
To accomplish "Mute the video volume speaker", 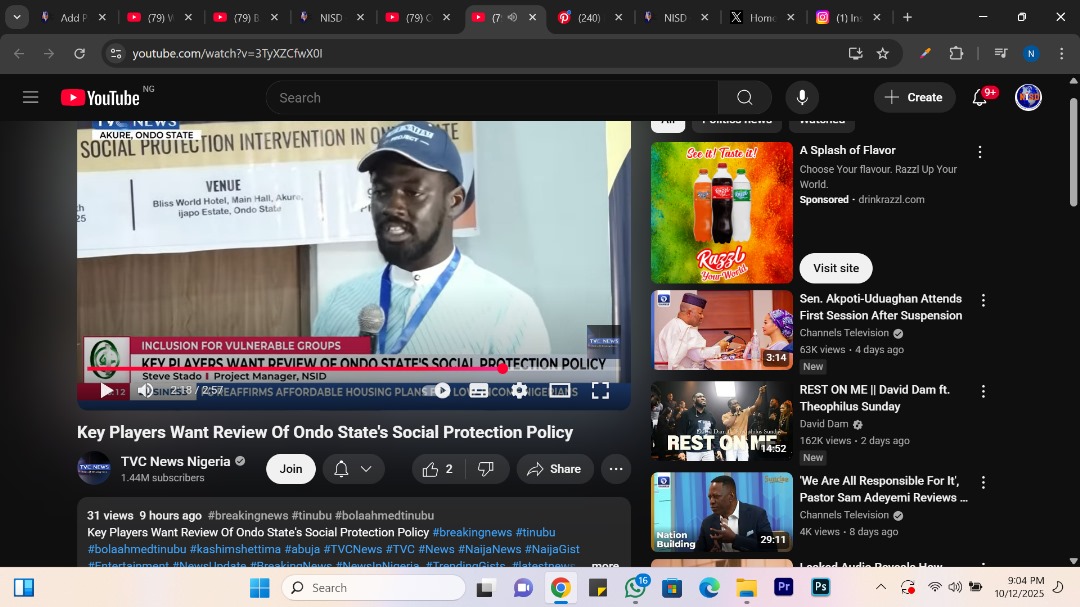I will (x=145, y=391).
